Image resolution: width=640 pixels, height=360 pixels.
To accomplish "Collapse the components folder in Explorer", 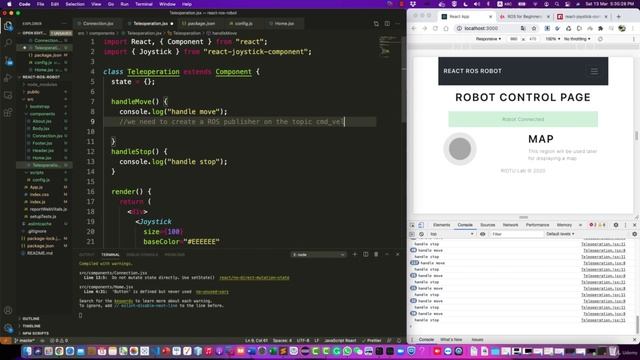I will 42,114.
